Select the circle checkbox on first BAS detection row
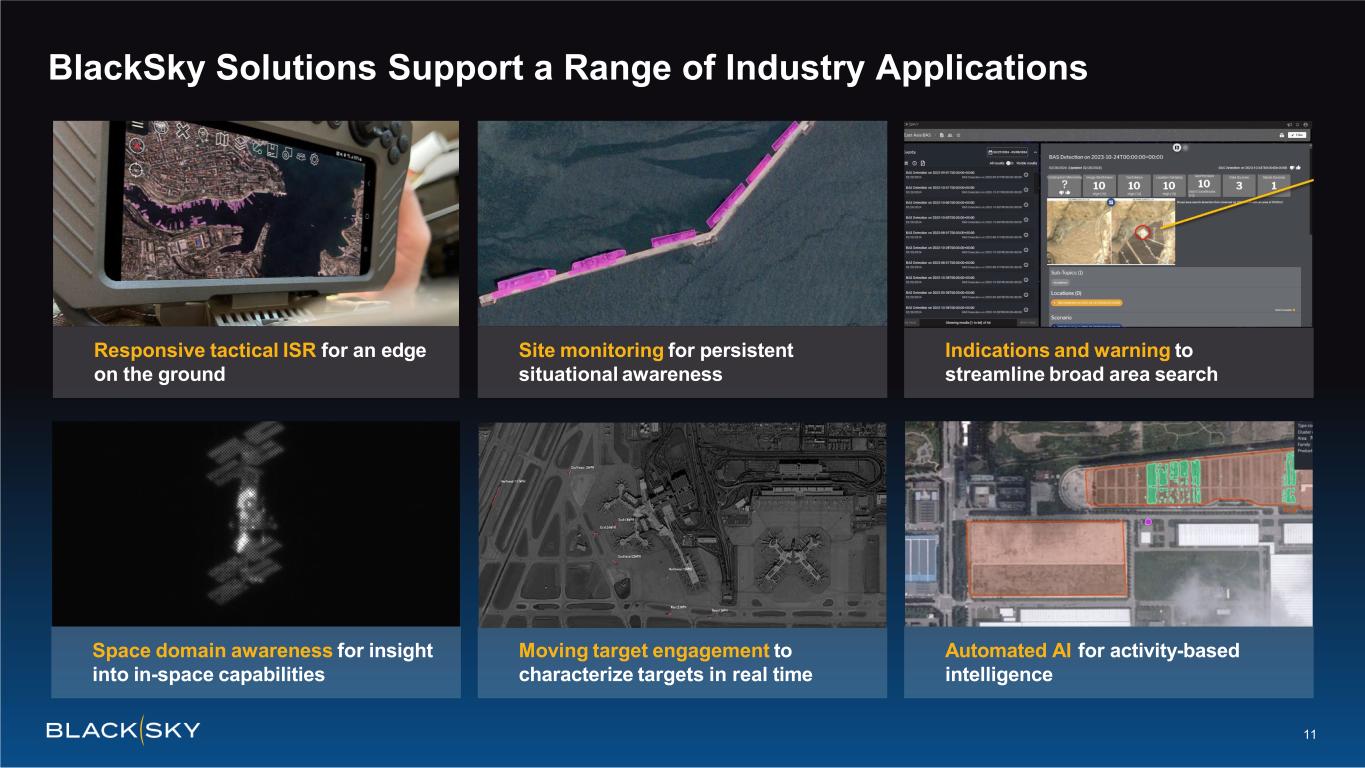 pos(1026,174)
